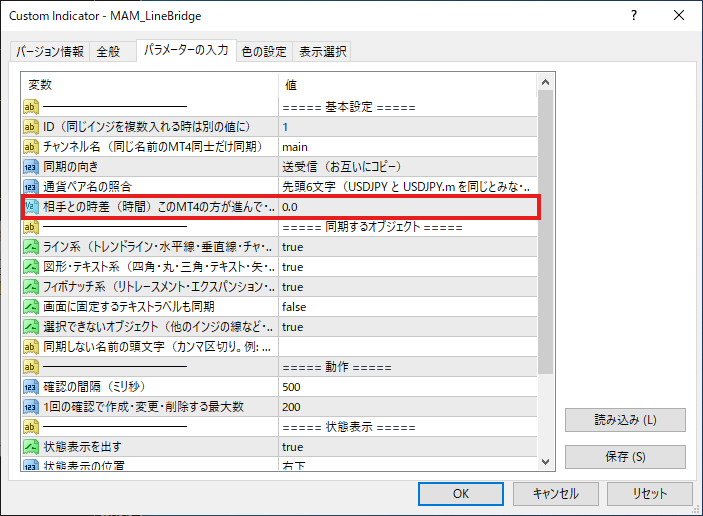Click the 123 icon beside 通貨ペア名の照合
The width and height of the screenshot is (703, 516).
[x=30, y=187]
